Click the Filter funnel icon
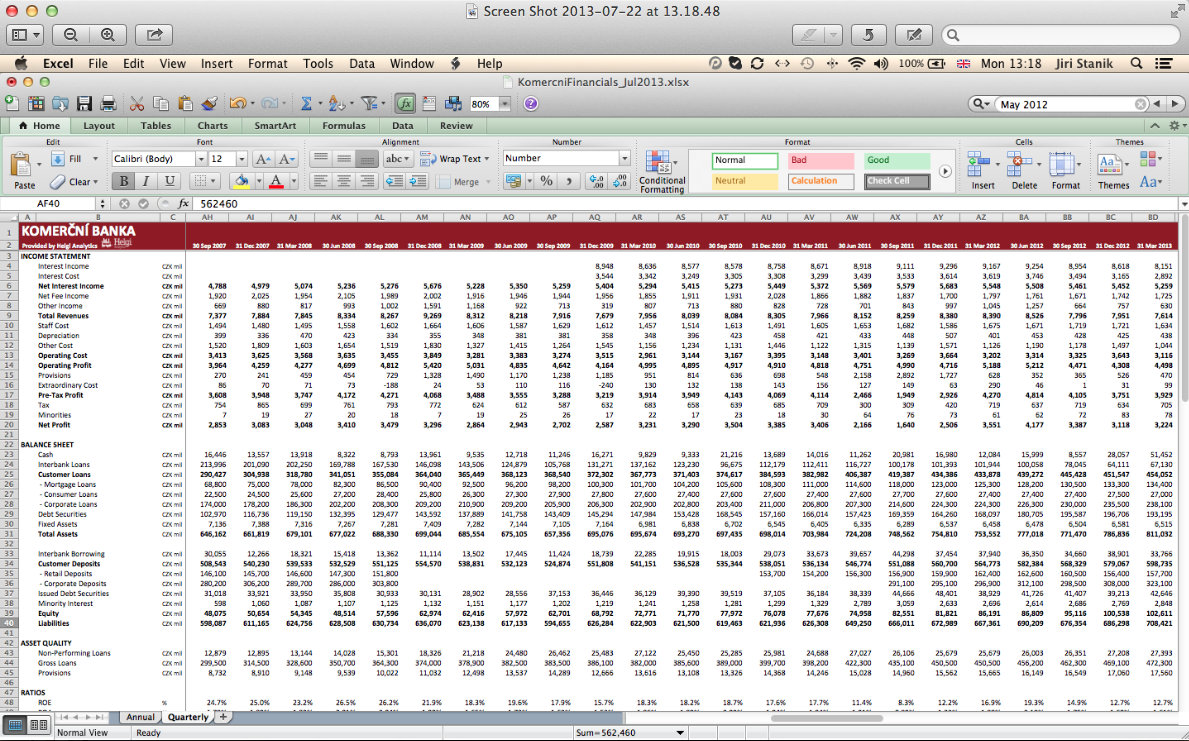Screen dimensions: 1189x741 pyautogui.click(x=369, y=104)
